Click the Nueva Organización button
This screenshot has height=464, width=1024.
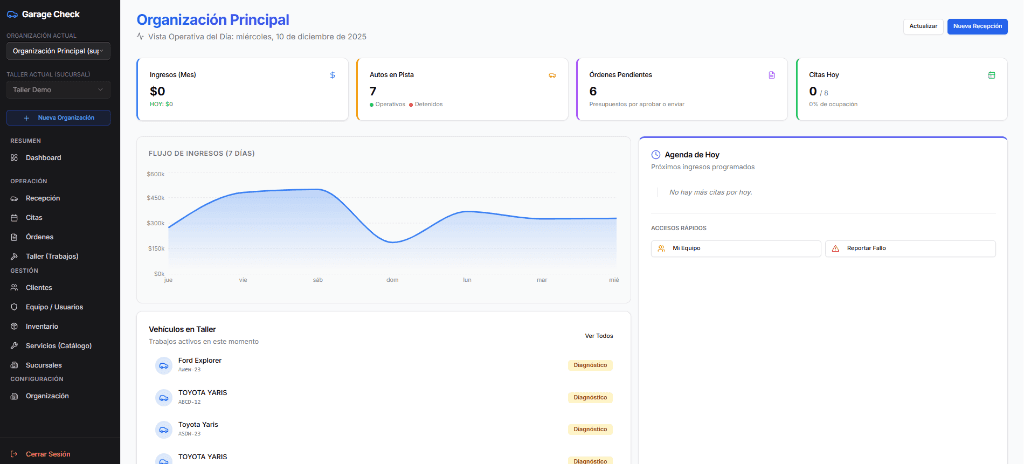(59, 117)
